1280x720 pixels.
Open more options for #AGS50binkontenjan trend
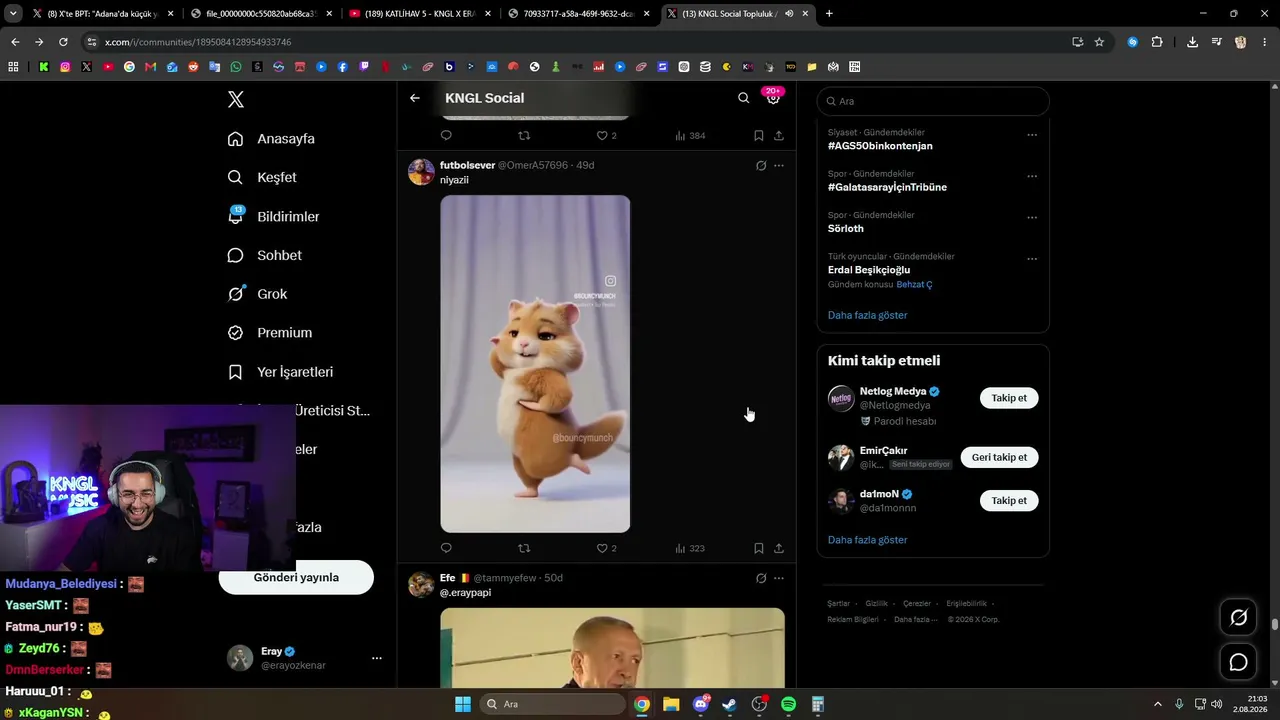pos(1032,135)
